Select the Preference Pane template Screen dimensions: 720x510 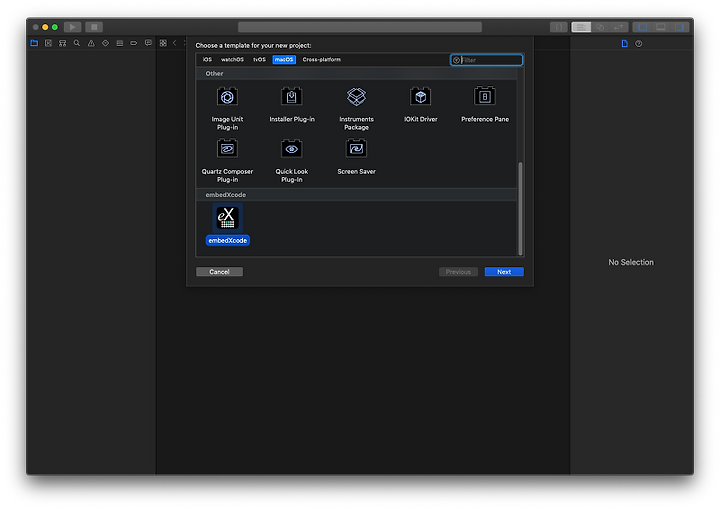point(485,105)
